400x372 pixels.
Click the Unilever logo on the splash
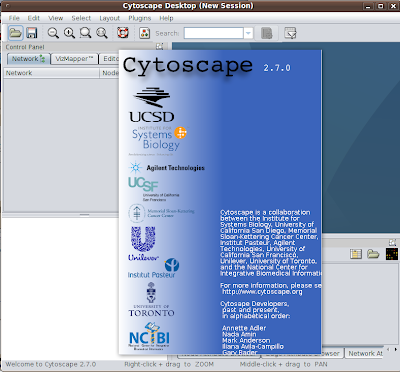click(x=143, y=243)
